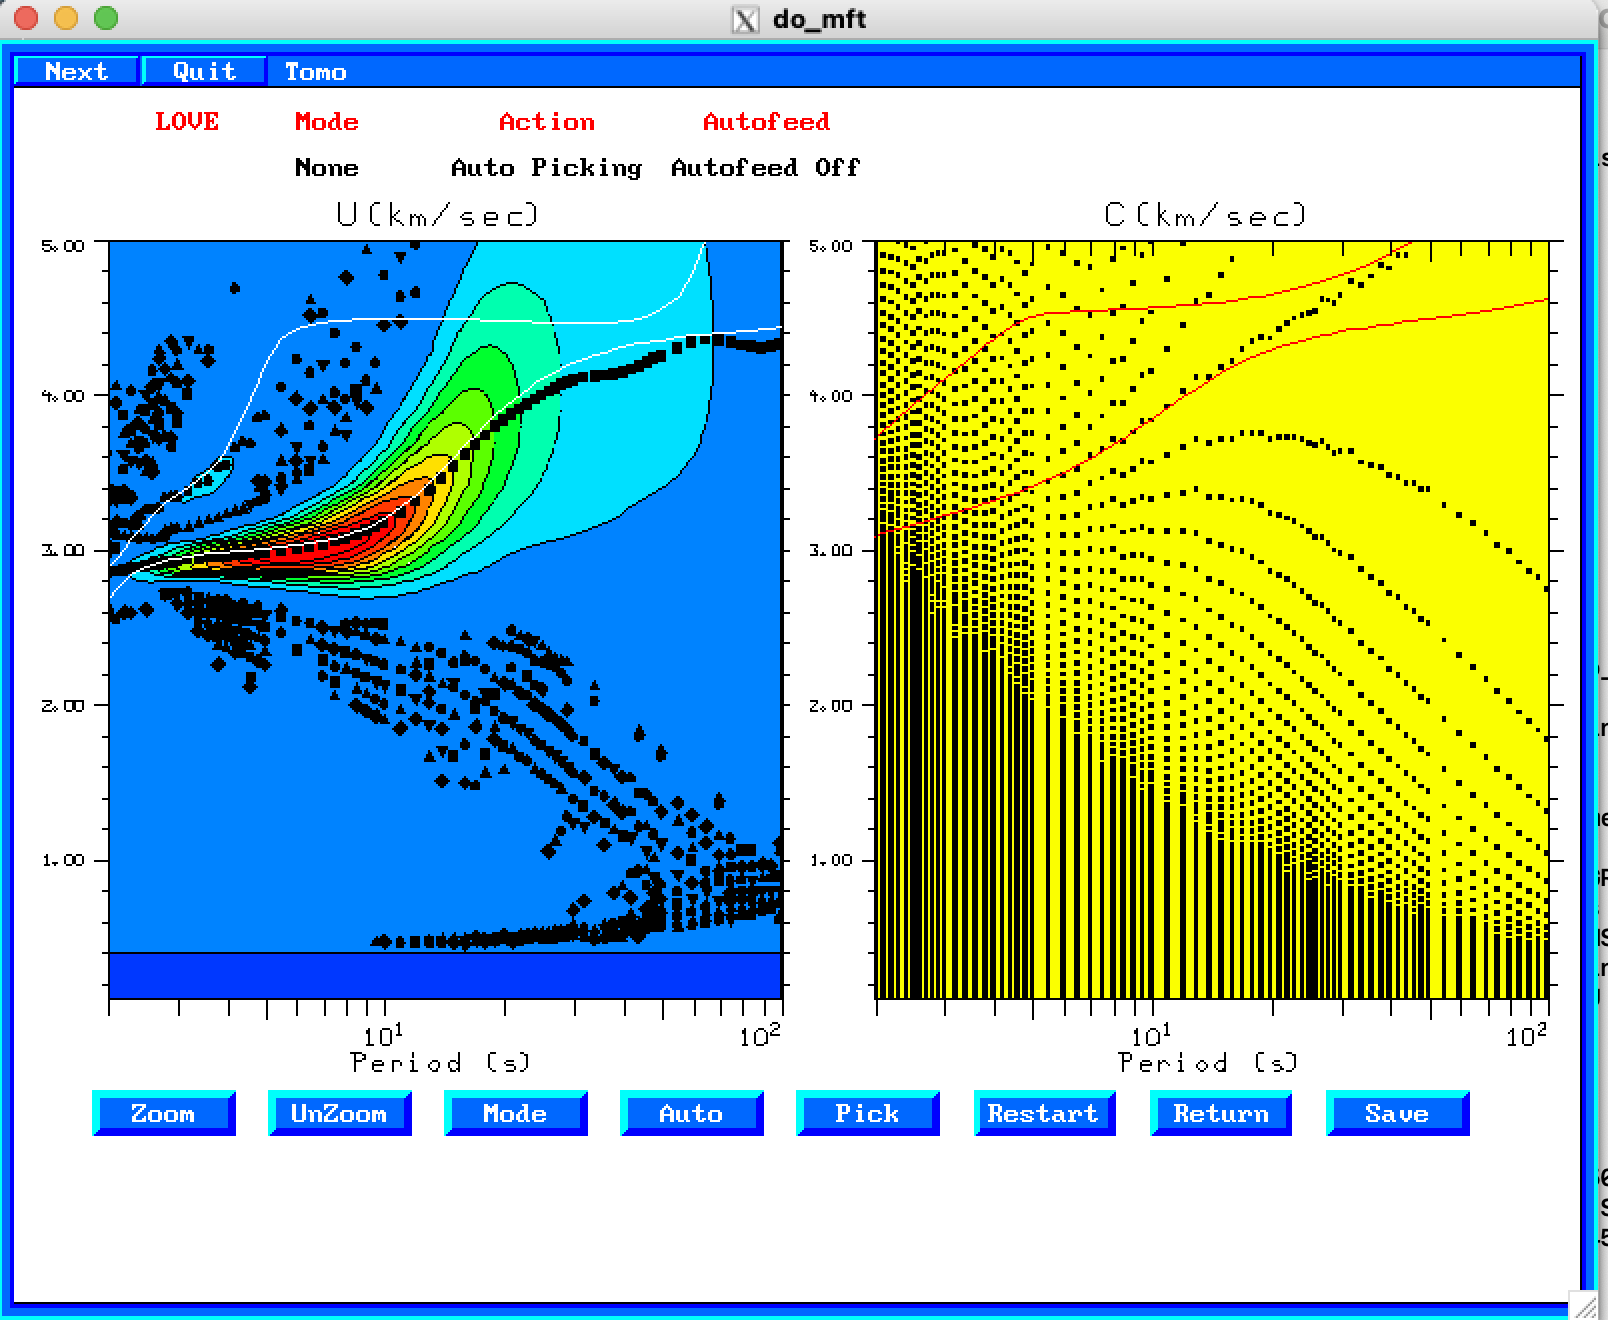
Task: Click the Zoom button
Action: (163, 1113)
